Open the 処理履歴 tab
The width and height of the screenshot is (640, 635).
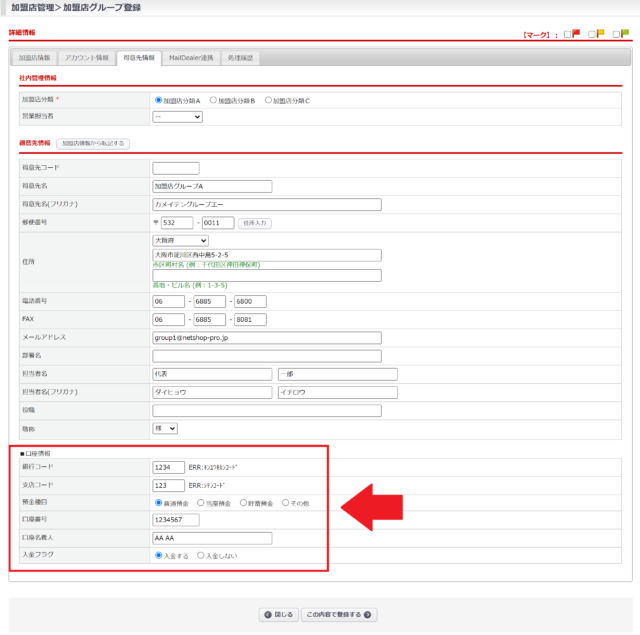click(x=241, y=58)
